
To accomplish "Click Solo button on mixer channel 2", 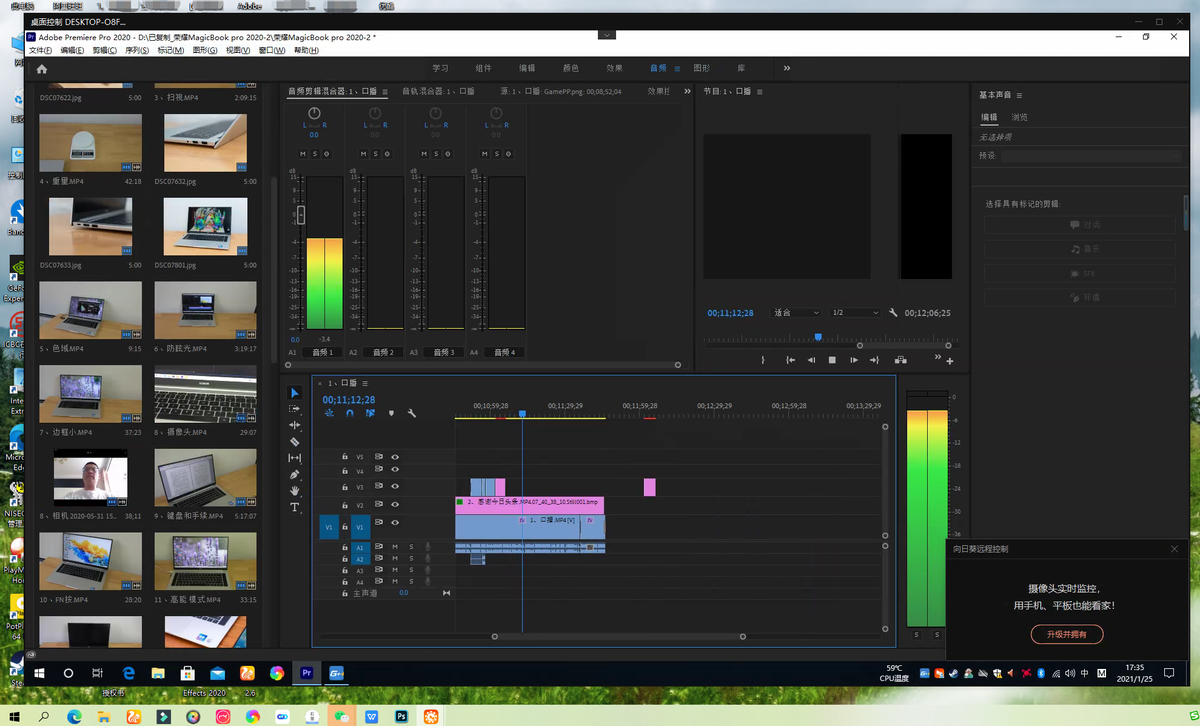I will (375, 154).
